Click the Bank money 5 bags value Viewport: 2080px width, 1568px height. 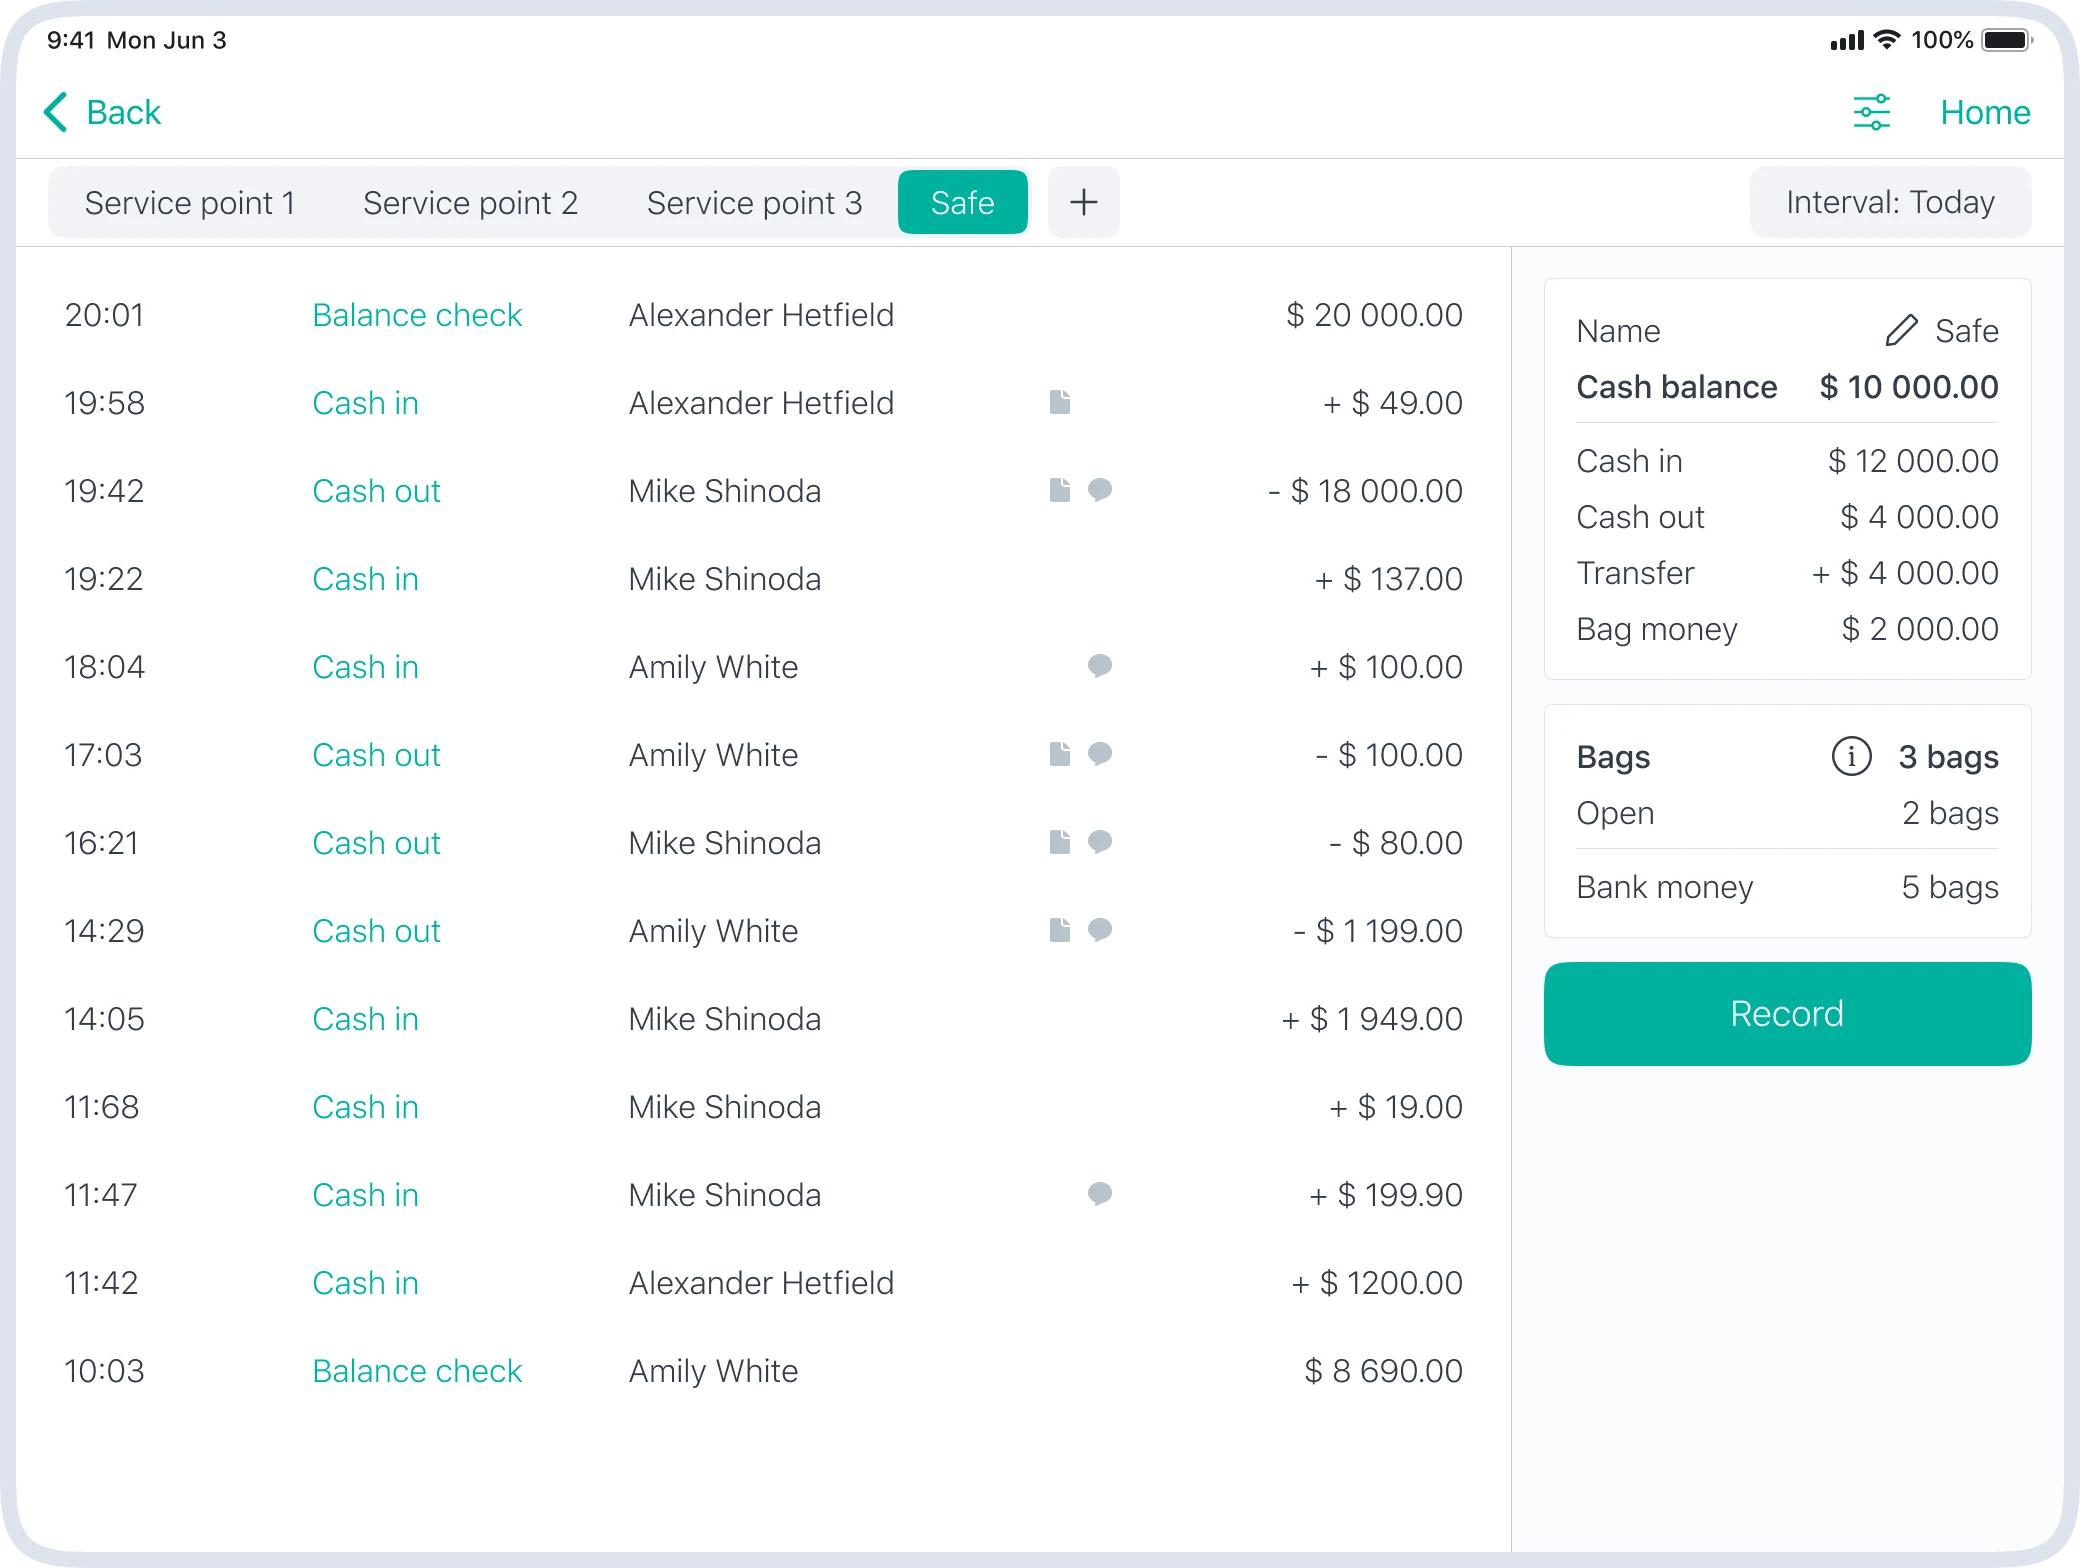pyautogui.click(x=1950, y=887)
